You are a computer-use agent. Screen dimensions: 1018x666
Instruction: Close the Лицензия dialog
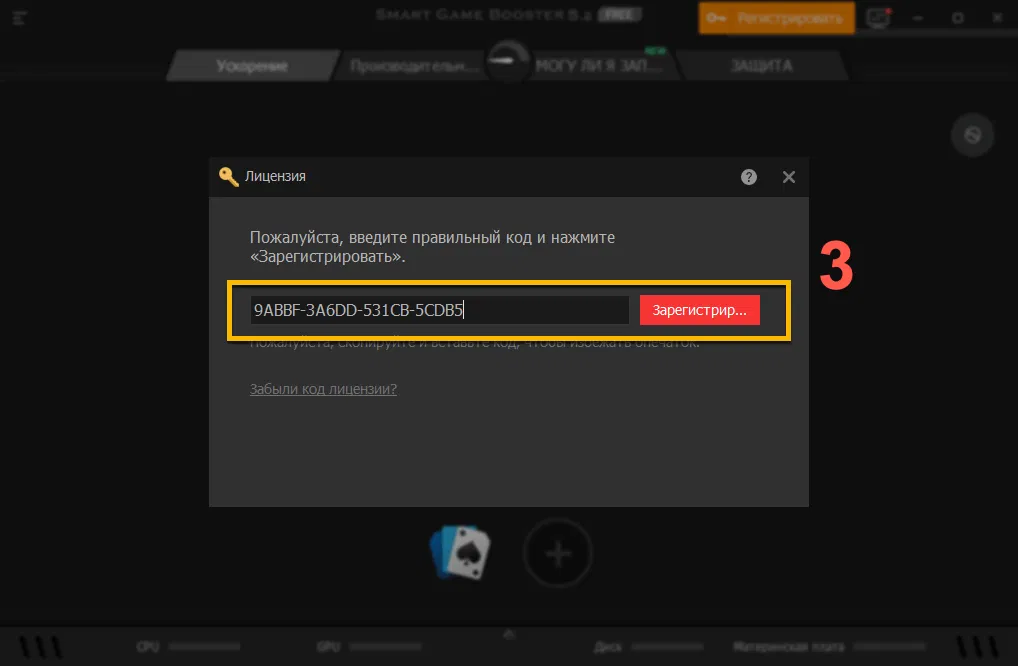coord(789,177)
